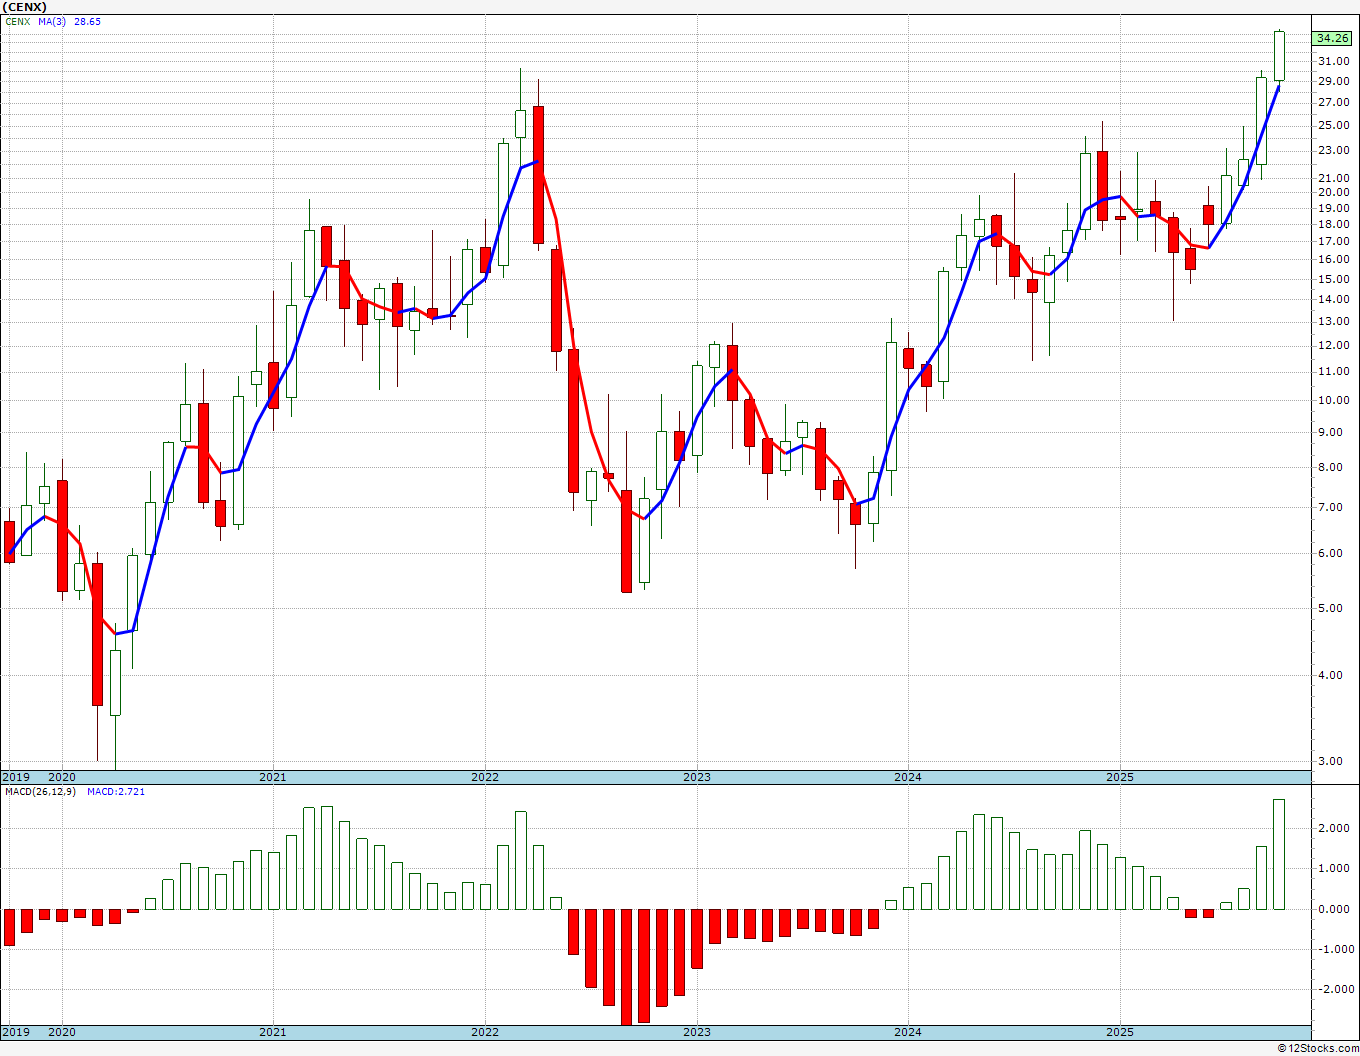Click 2025 on the price chart time axis
This screenshot has height=1056, width=1360.
pyautogui.click(x=1120, y=777)
